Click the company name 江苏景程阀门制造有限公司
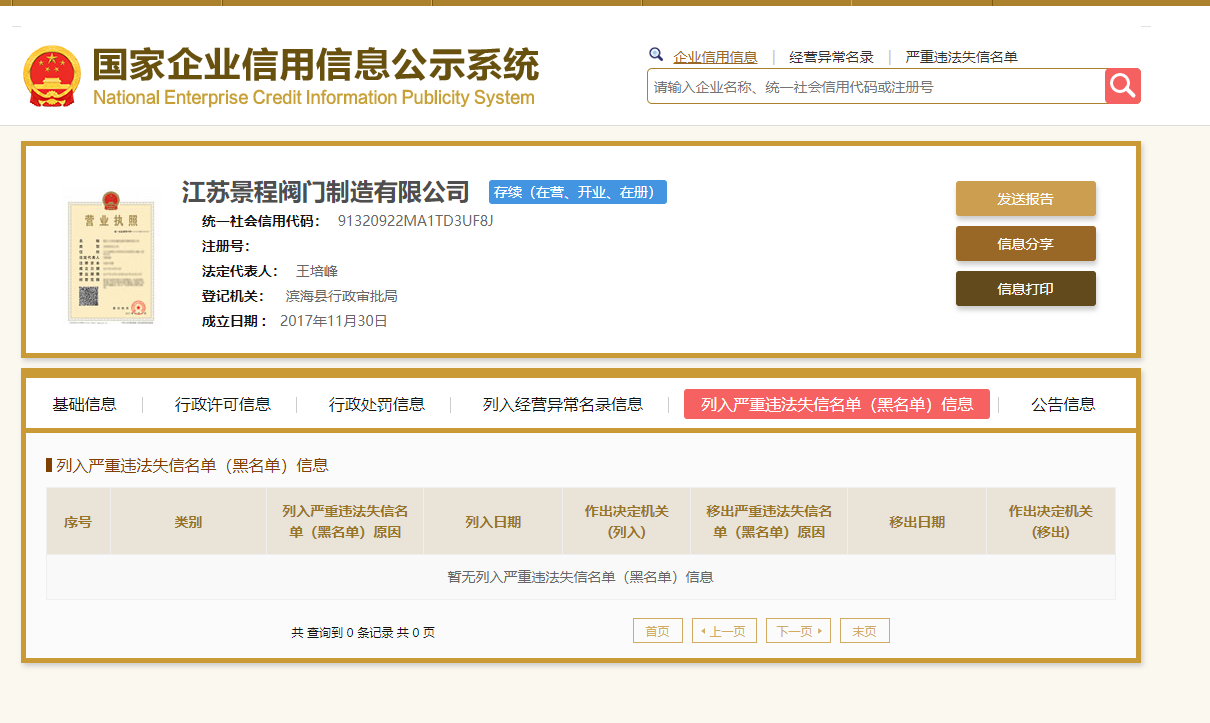This screenshot has width=1210, height=723. (325, 191)
